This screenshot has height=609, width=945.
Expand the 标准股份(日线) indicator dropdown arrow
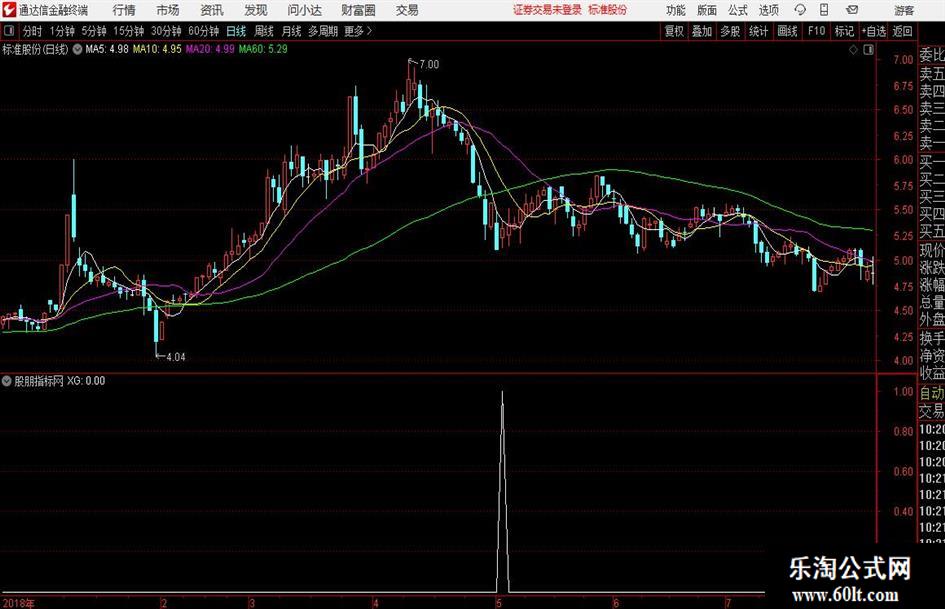click(x=77, y=49)
